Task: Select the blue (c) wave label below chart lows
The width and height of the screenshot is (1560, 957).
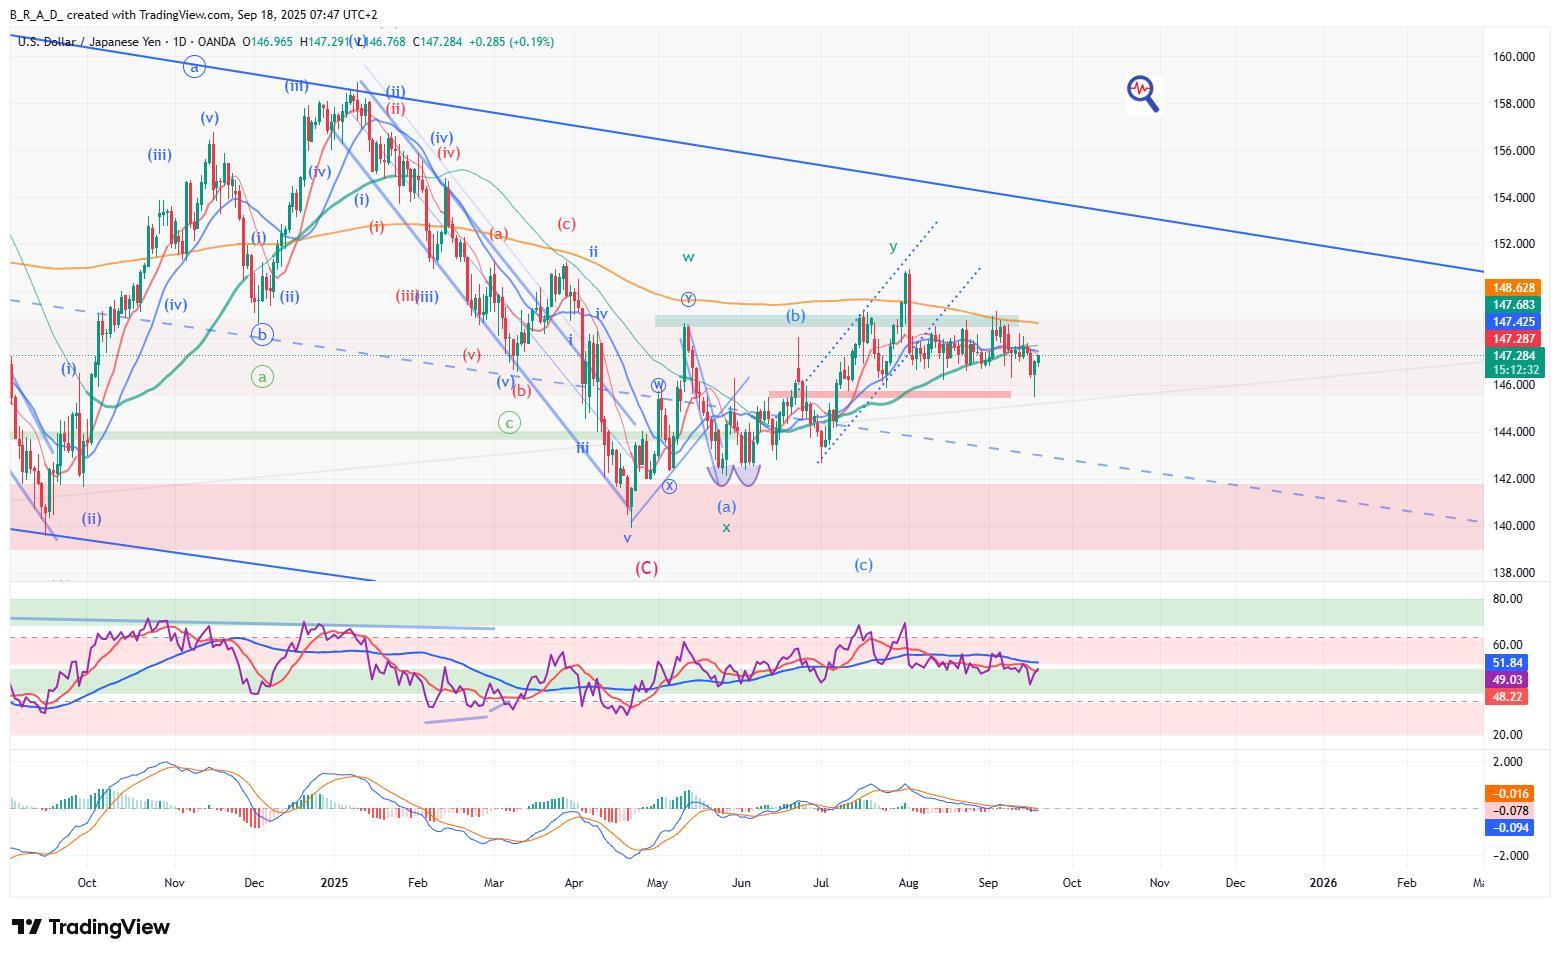Action: coord(863,565)
